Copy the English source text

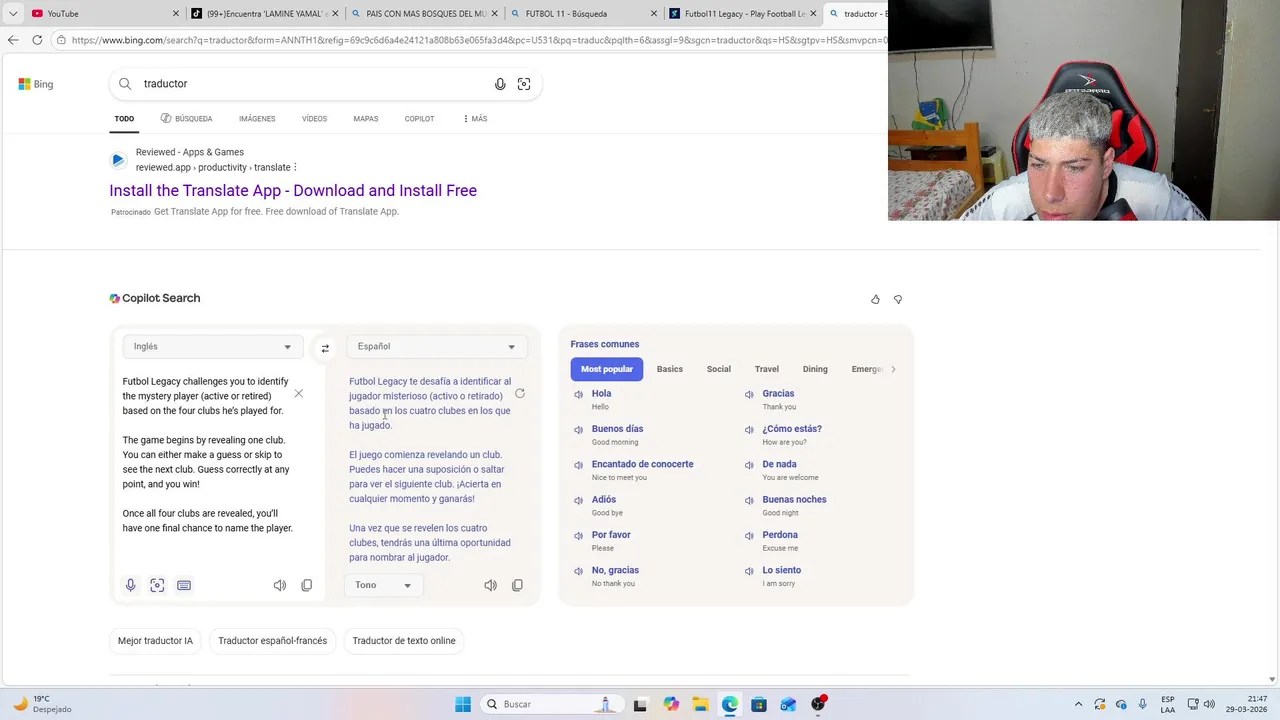307,585
